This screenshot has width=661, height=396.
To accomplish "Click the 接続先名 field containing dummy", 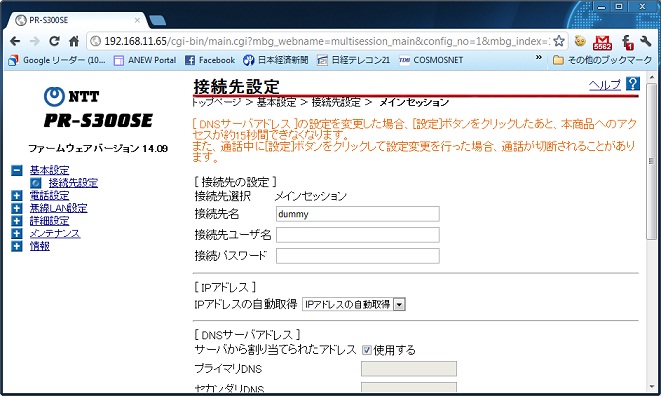I will pyautogui.click(x=358, y=214).
